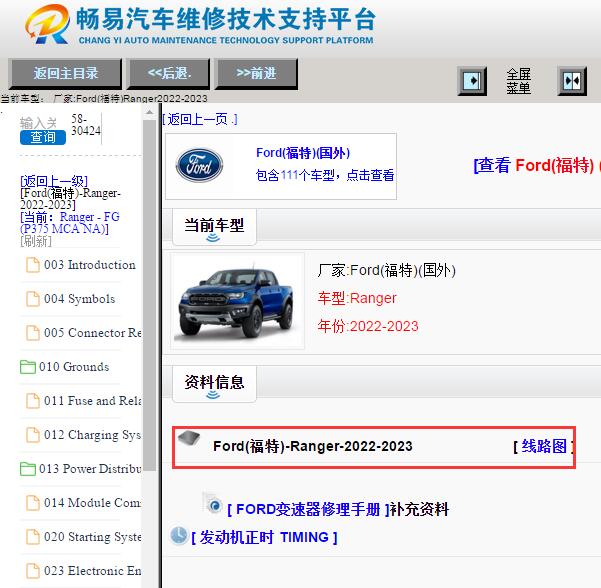Click the page icon beside 020 Starting
This screenshot has height=588, width=601.
pyautogui.click(x=33, y=537)
